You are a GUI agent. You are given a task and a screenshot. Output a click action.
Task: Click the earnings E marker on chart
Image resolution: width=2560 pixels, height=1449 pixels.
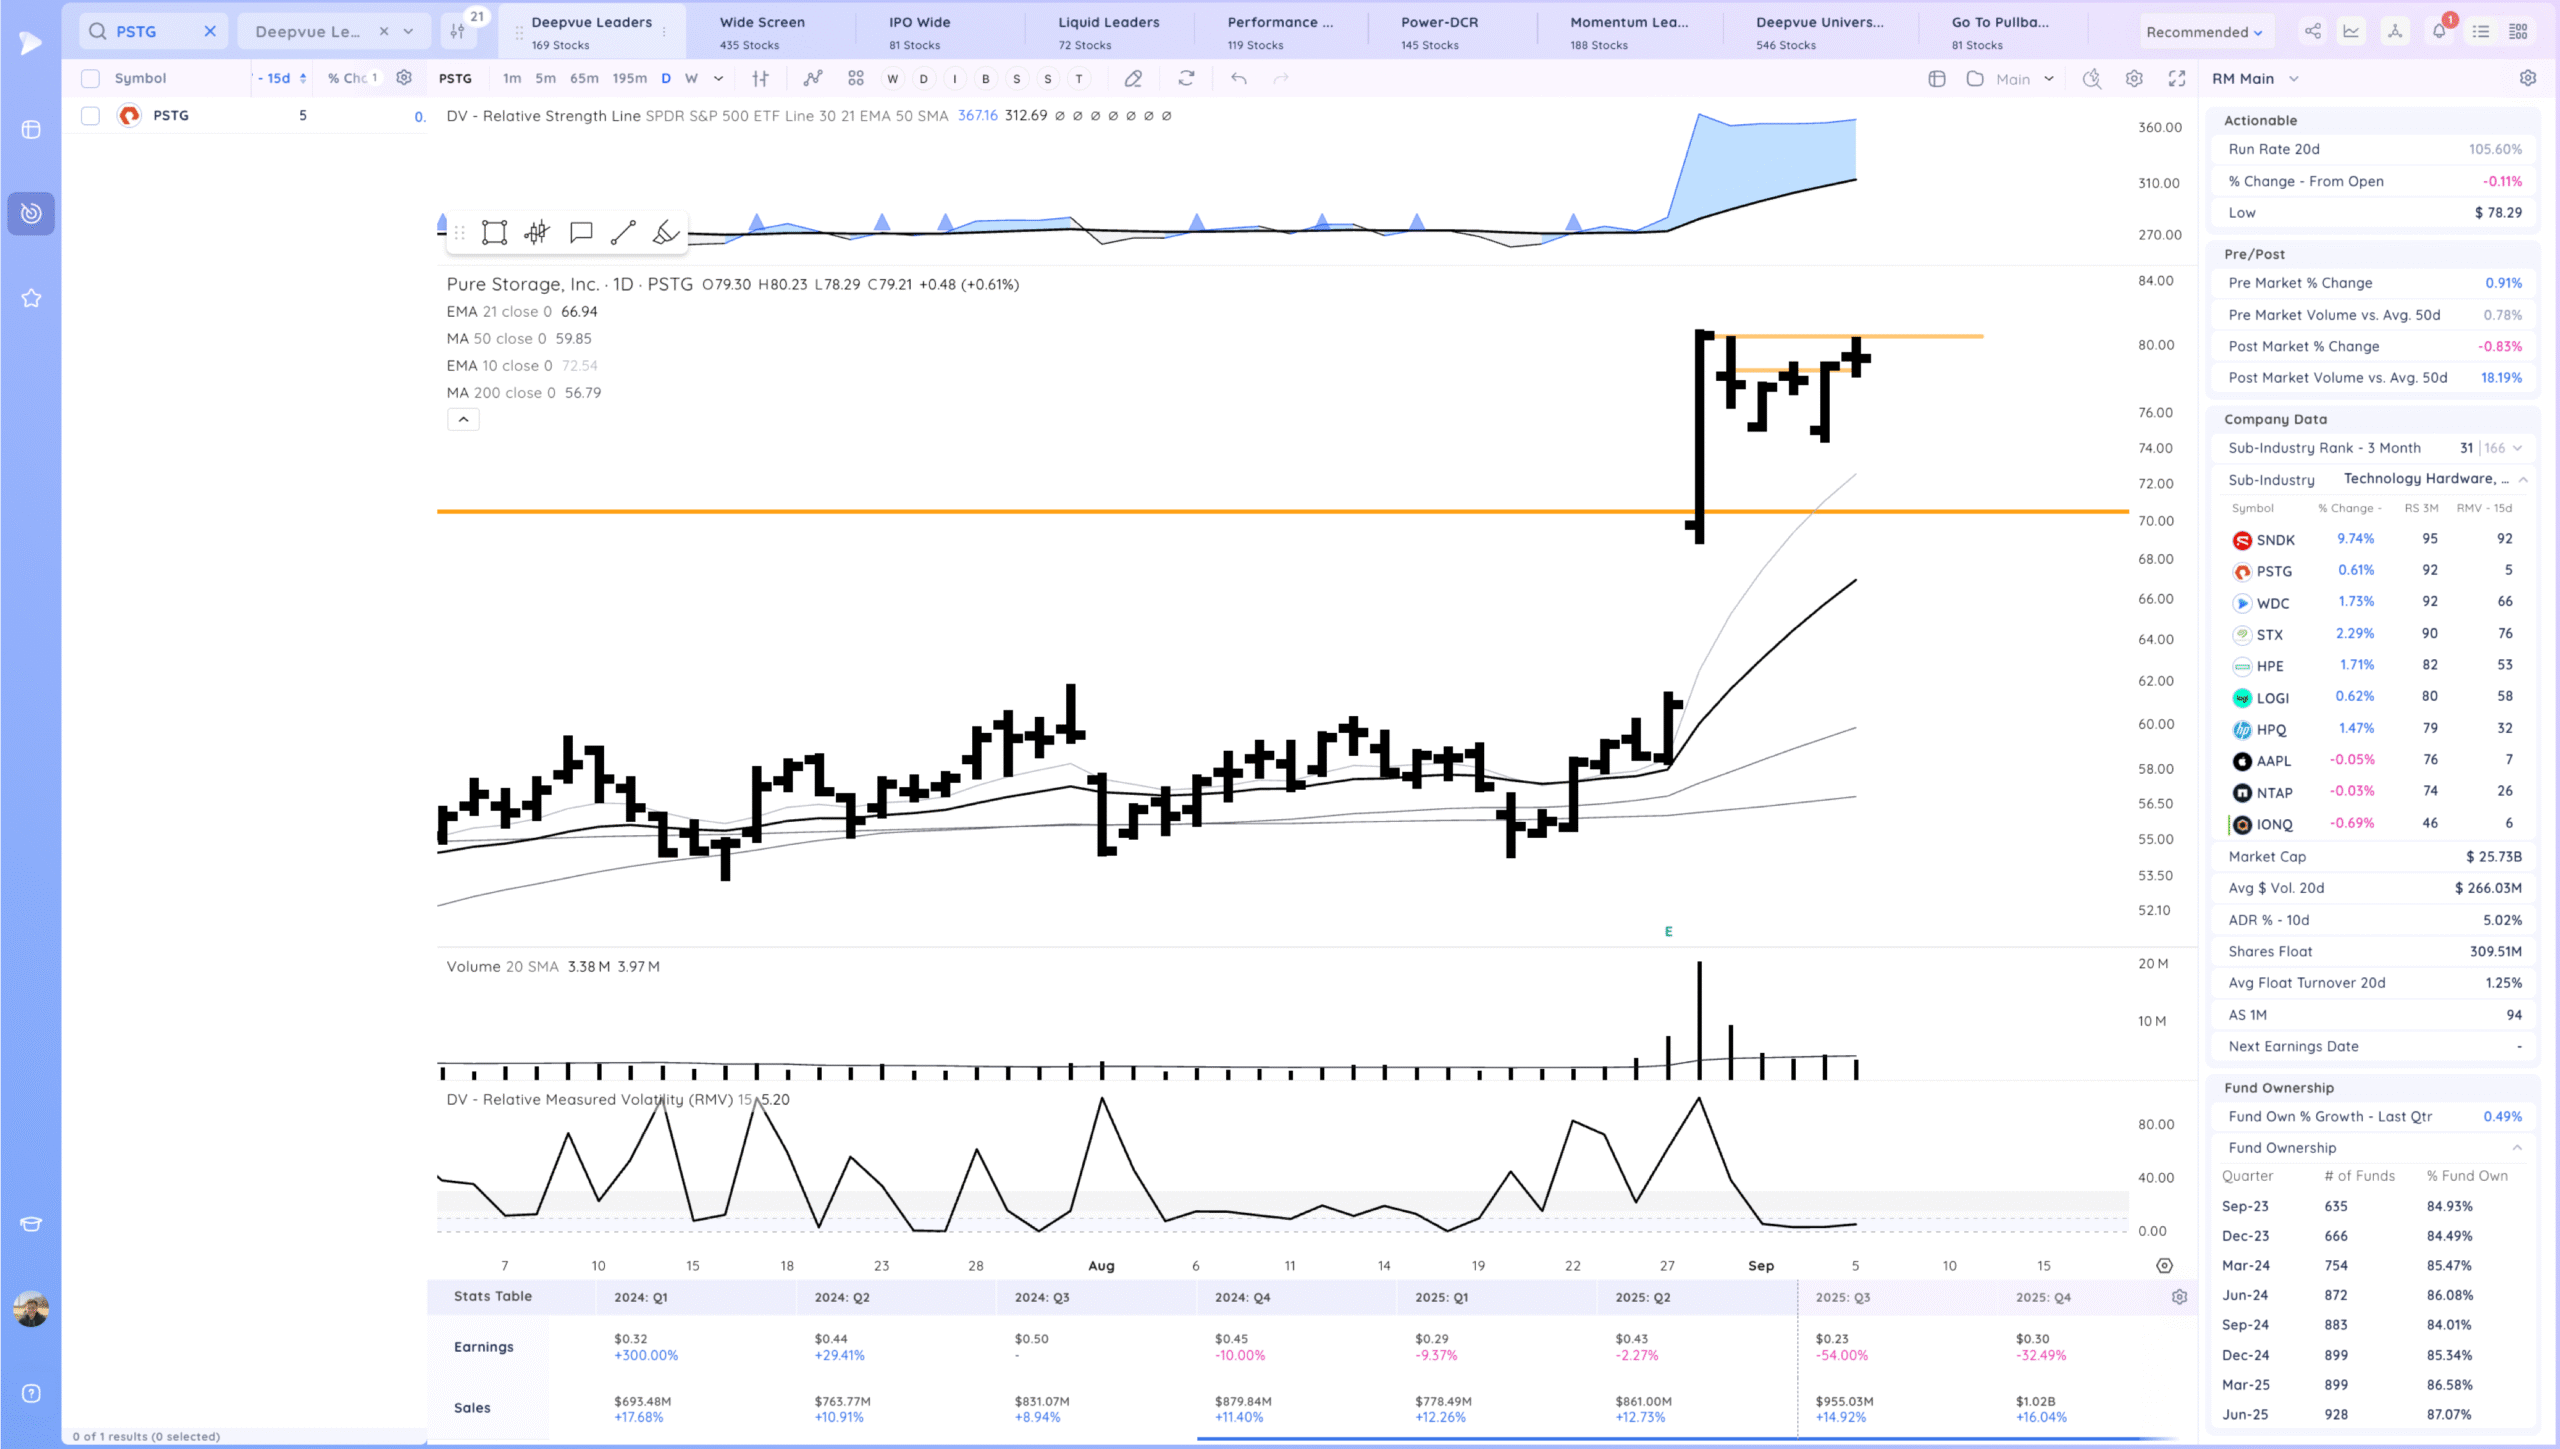tap(1668, 931)
